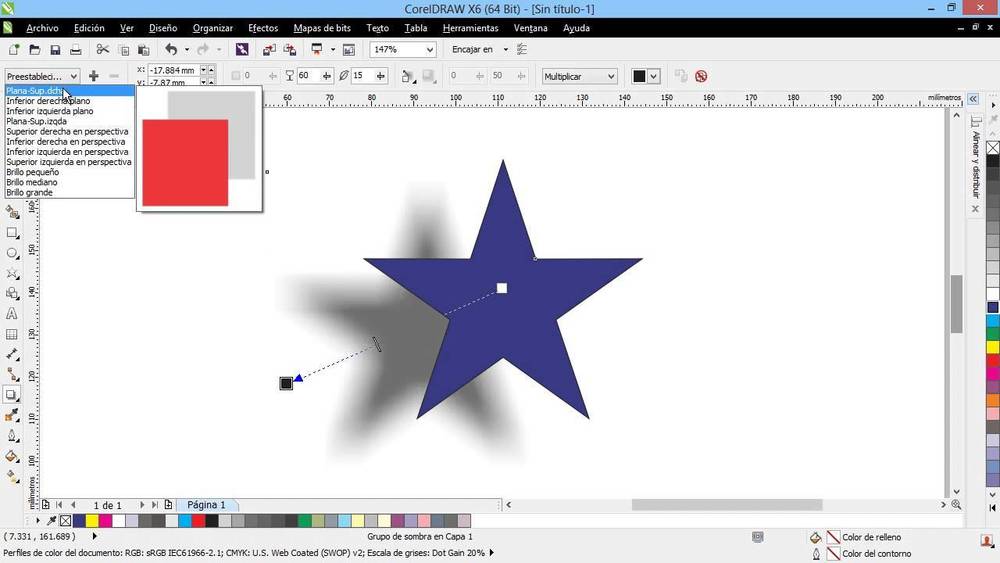The height and width of the screenshot is (563, 1000).
Task: Choose 'Brillo mediano' from the preset list
Action: coord(32,182)
